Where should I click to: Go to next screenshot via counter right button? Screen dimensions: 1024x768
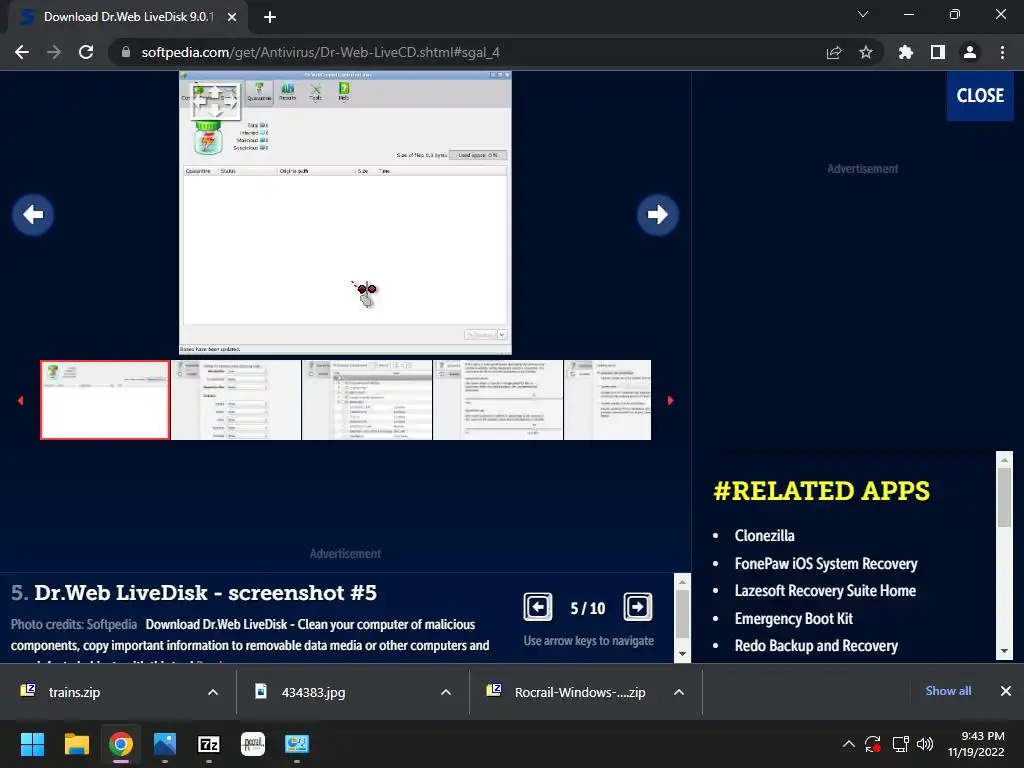(637, 607)
